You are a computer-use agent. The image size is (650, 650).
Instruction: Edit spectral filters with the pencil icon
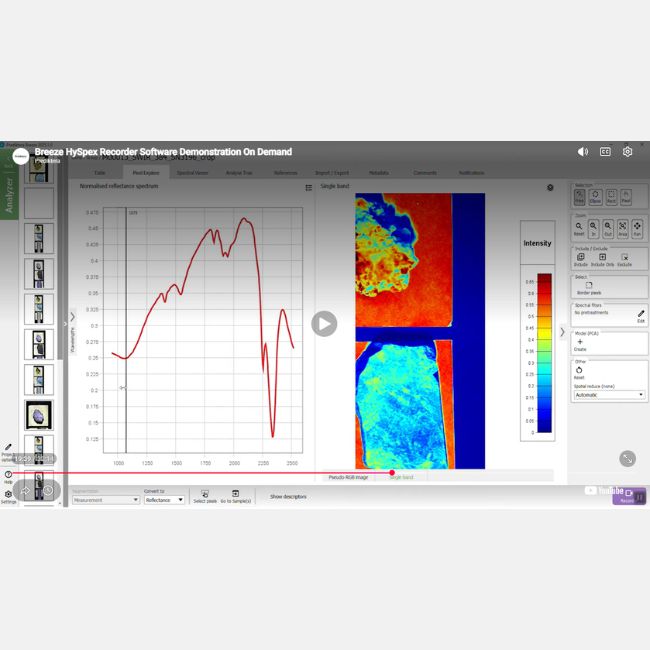coord(641,316)
